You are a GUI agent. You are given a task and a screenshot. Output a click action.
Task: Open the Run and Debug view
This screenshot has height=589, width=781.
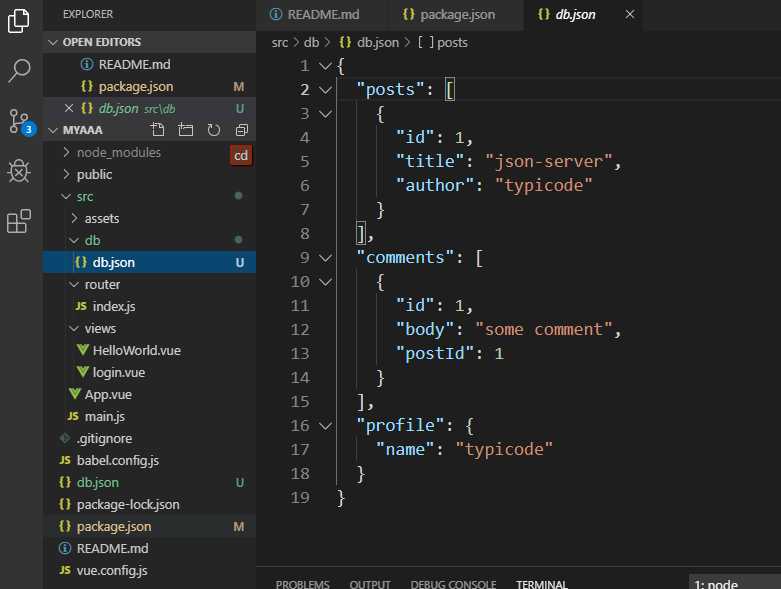point(19,171)
